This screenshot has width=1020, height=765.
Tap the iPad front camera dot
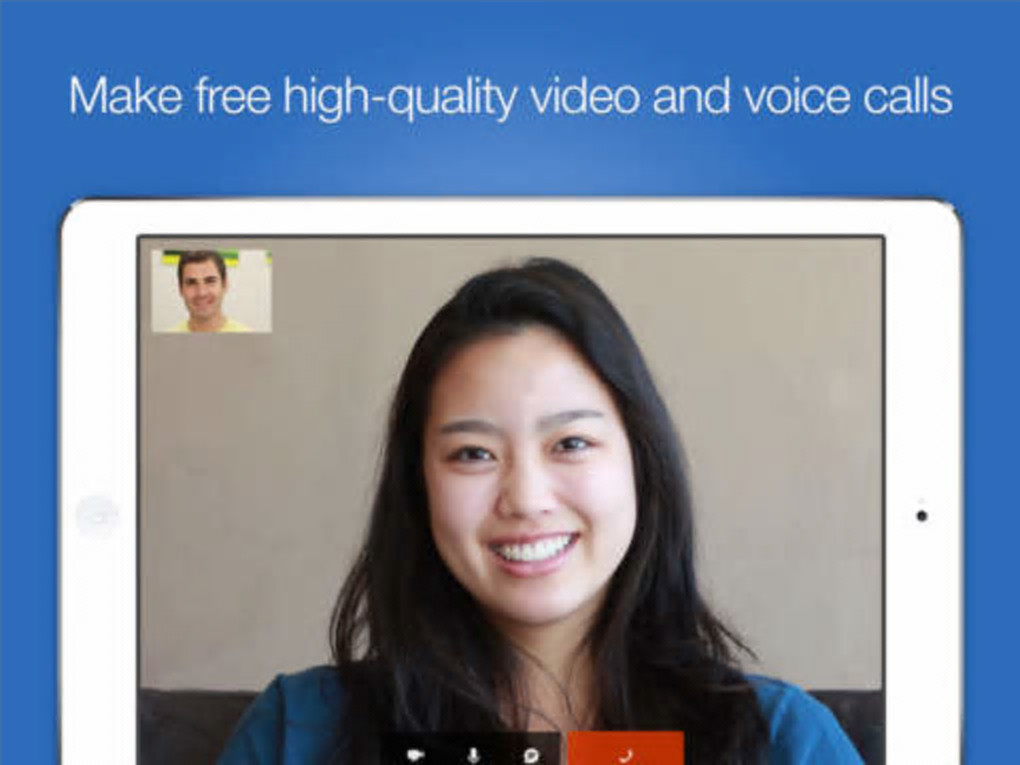[922, 516]
